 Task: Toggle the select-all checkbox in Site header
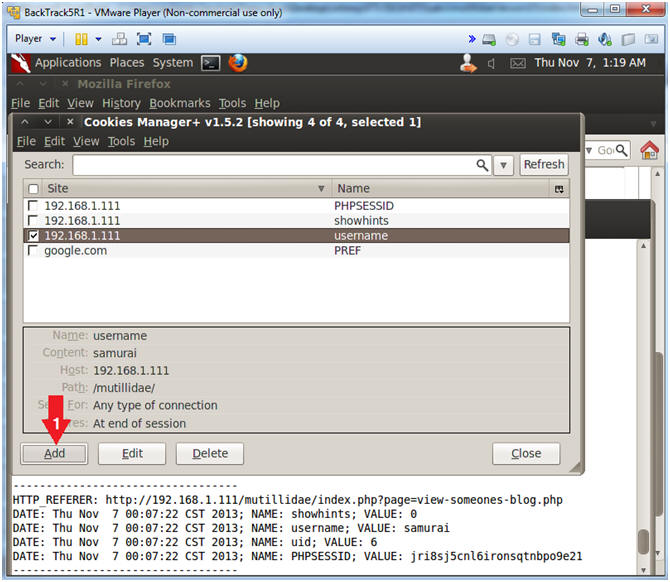click(x=33, y=188)
